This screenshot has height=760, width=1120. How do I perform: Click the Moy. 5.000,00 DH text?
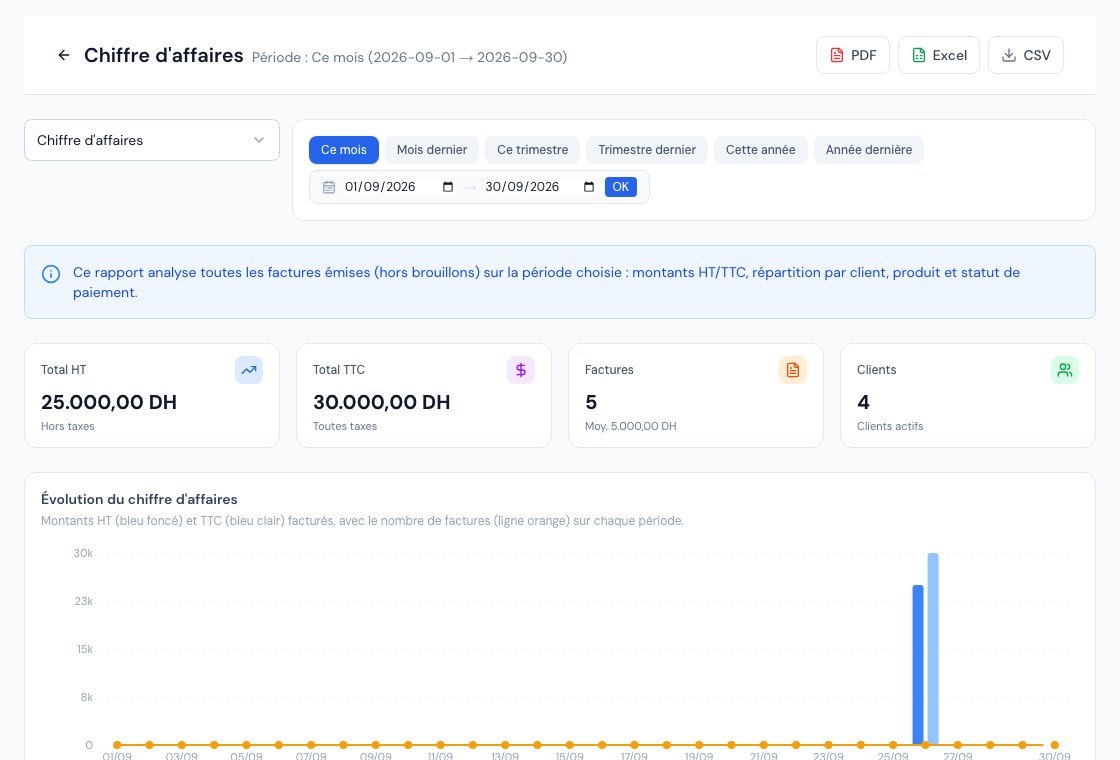(x=631, y=426)
